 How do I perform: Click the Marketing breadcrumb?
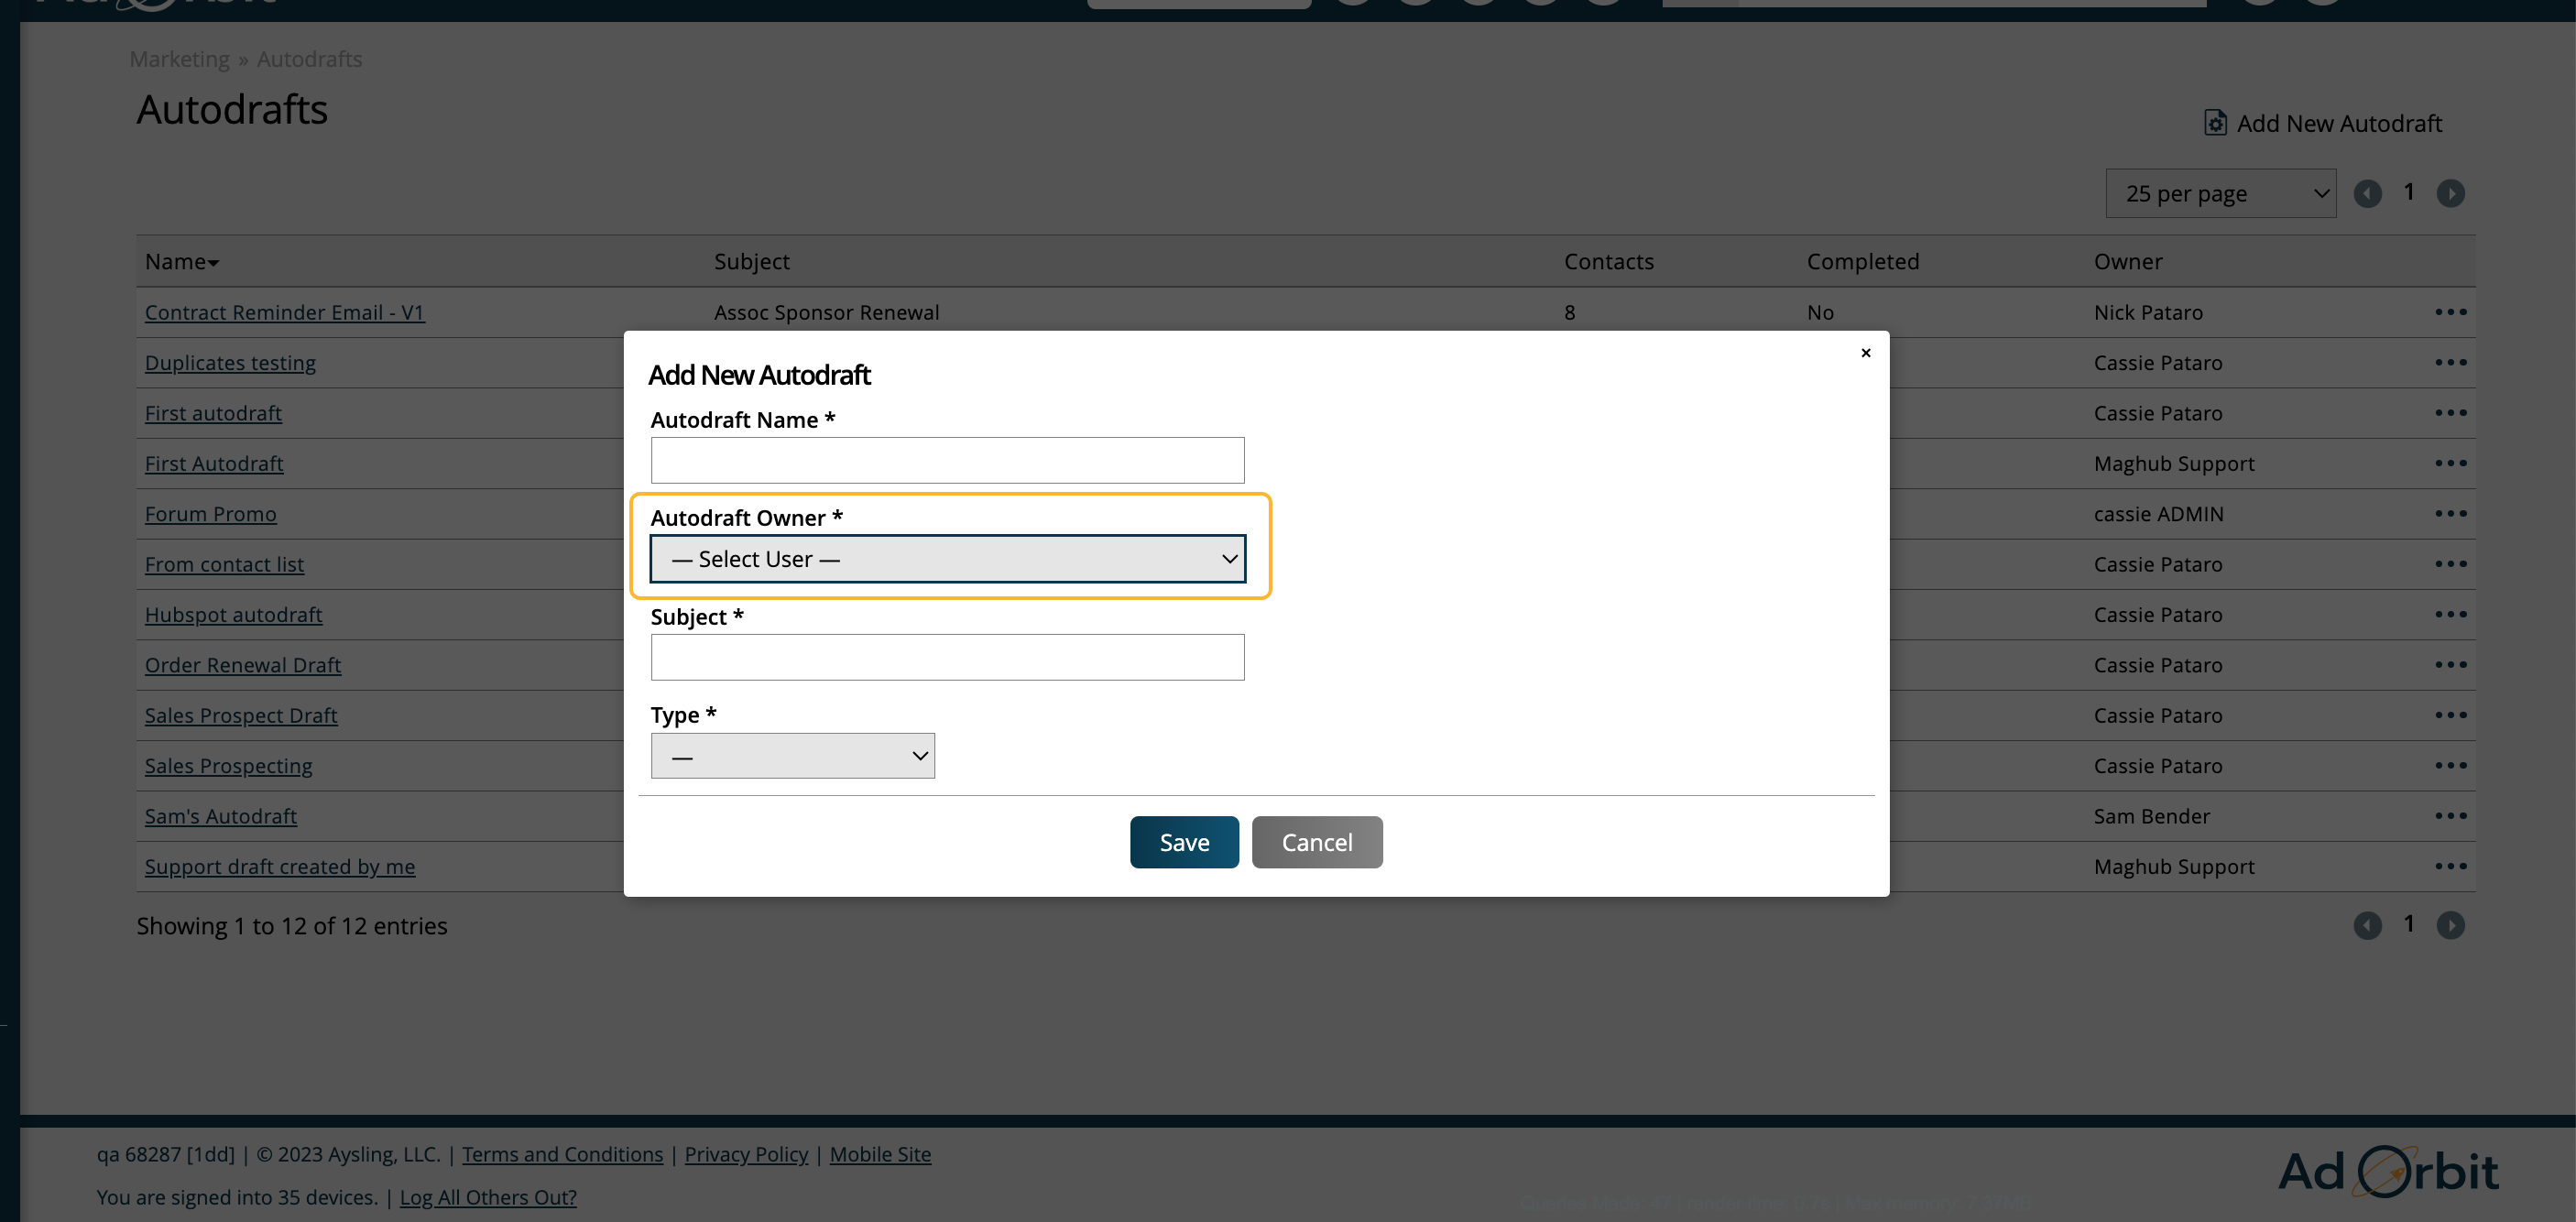[179, 59]
